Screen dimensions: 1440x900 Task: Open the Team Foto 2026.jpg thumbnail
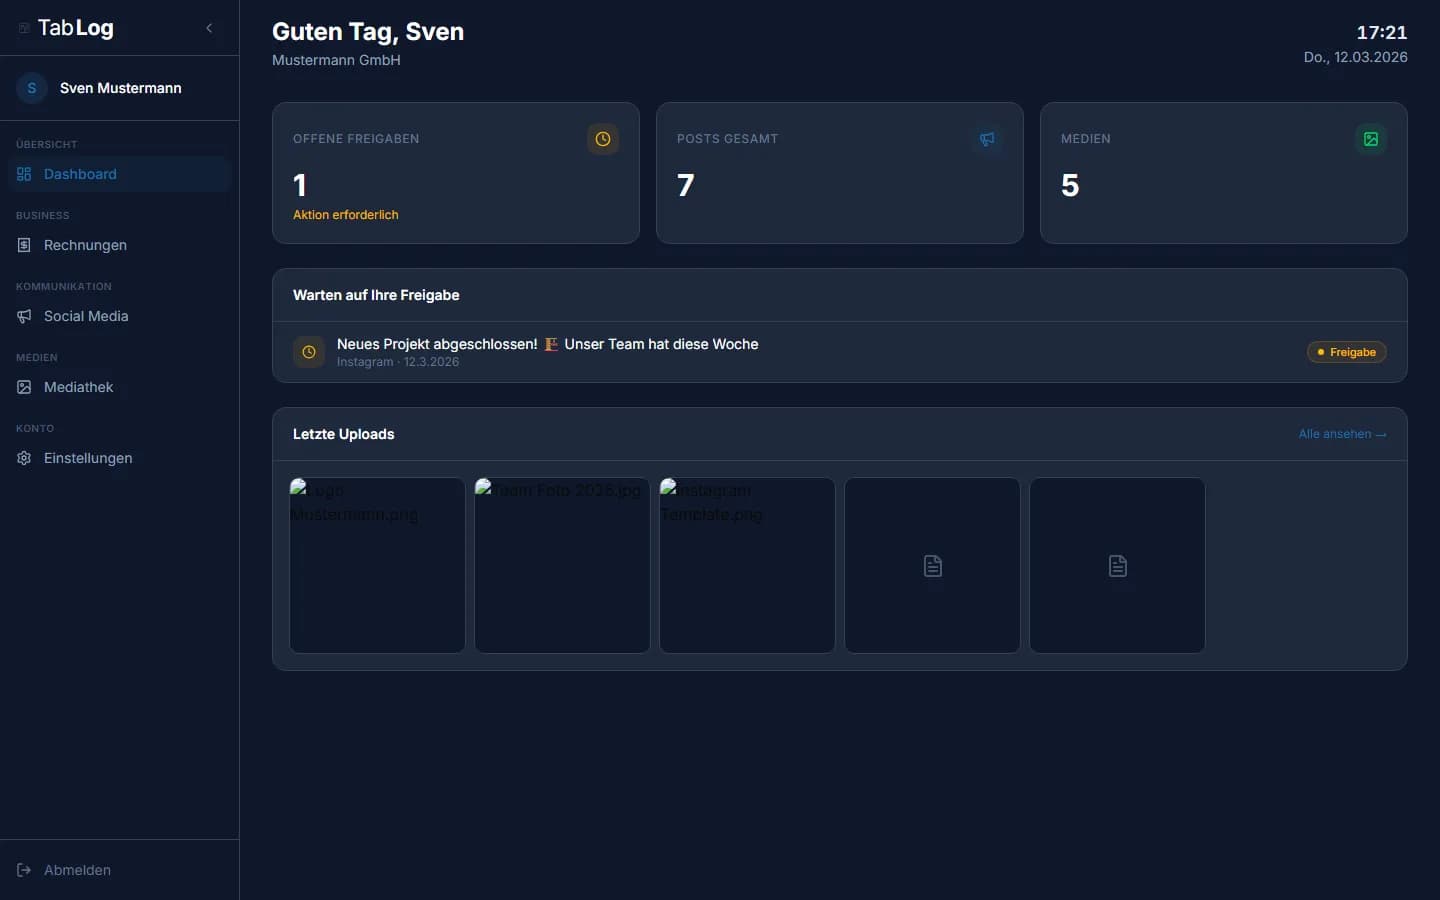(562, 565)
